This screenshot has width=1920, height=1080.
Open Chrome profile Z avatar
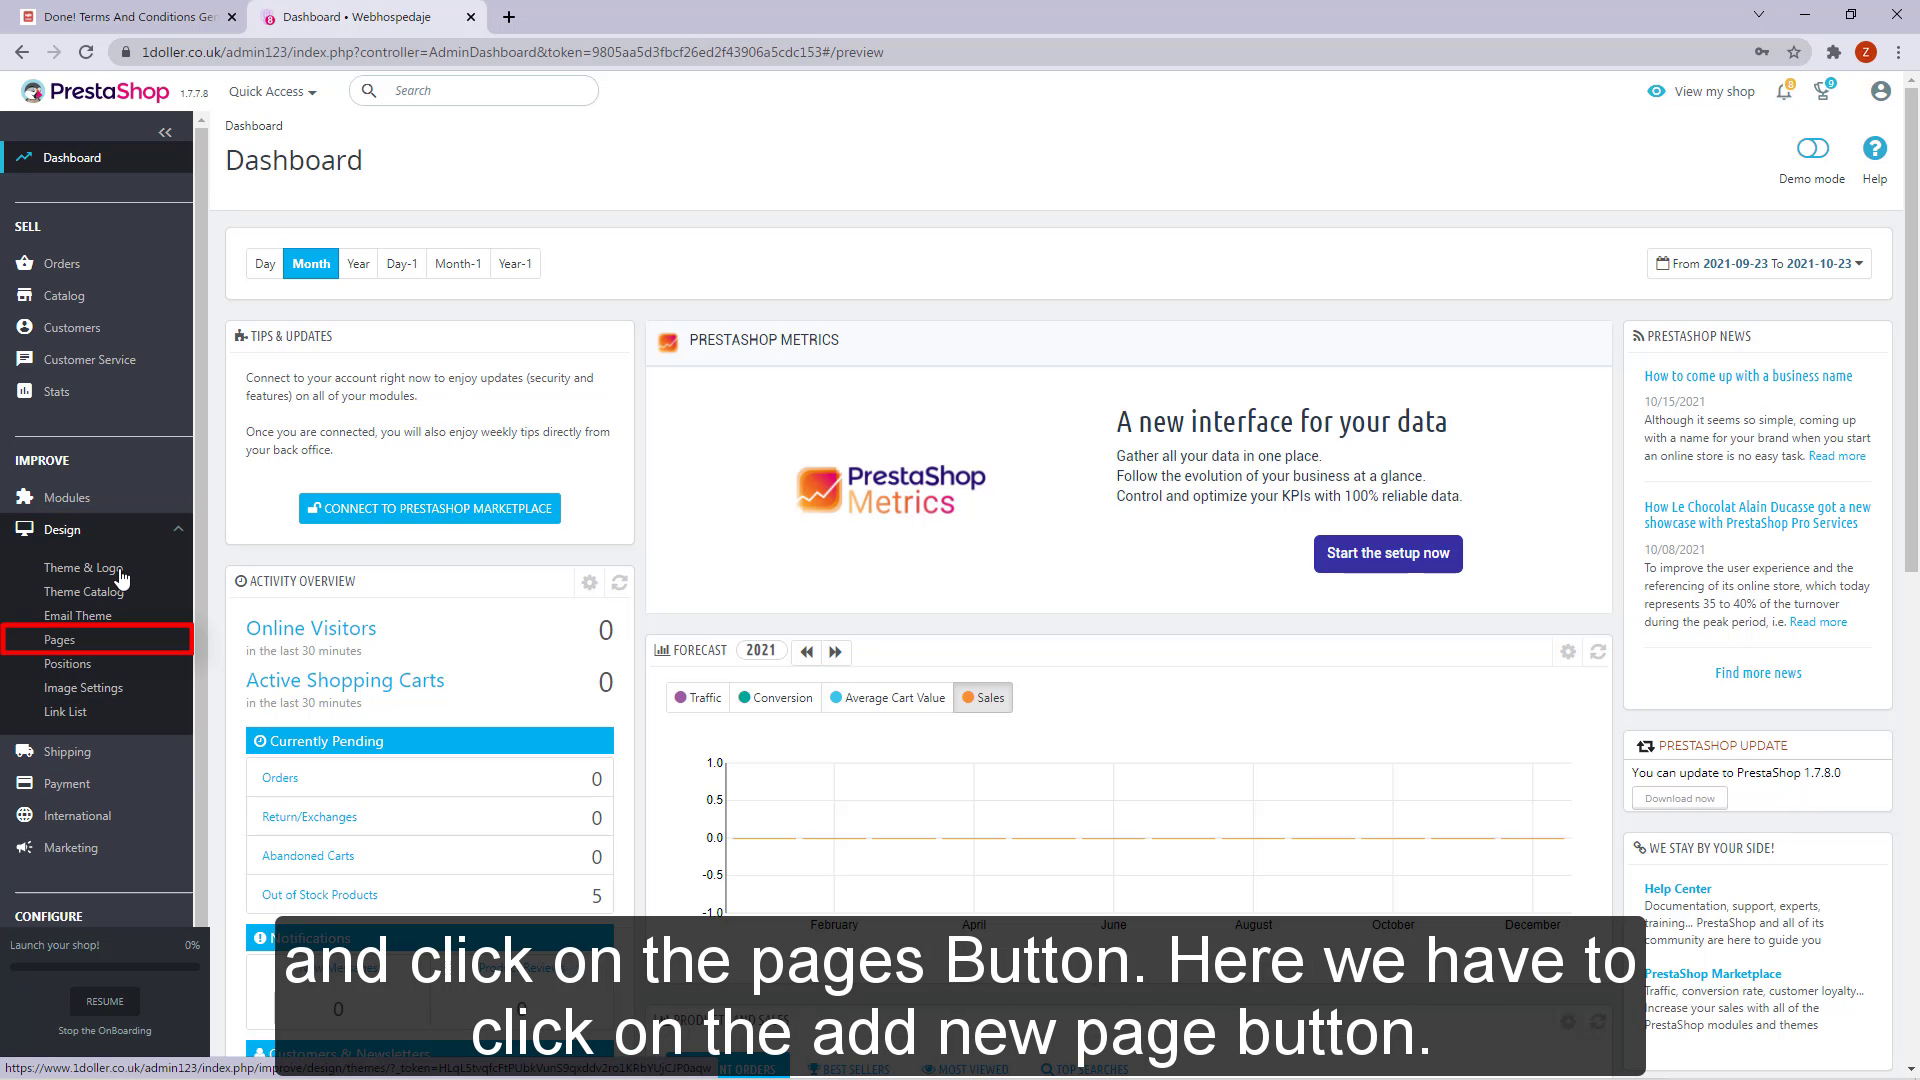(1865, 52)
